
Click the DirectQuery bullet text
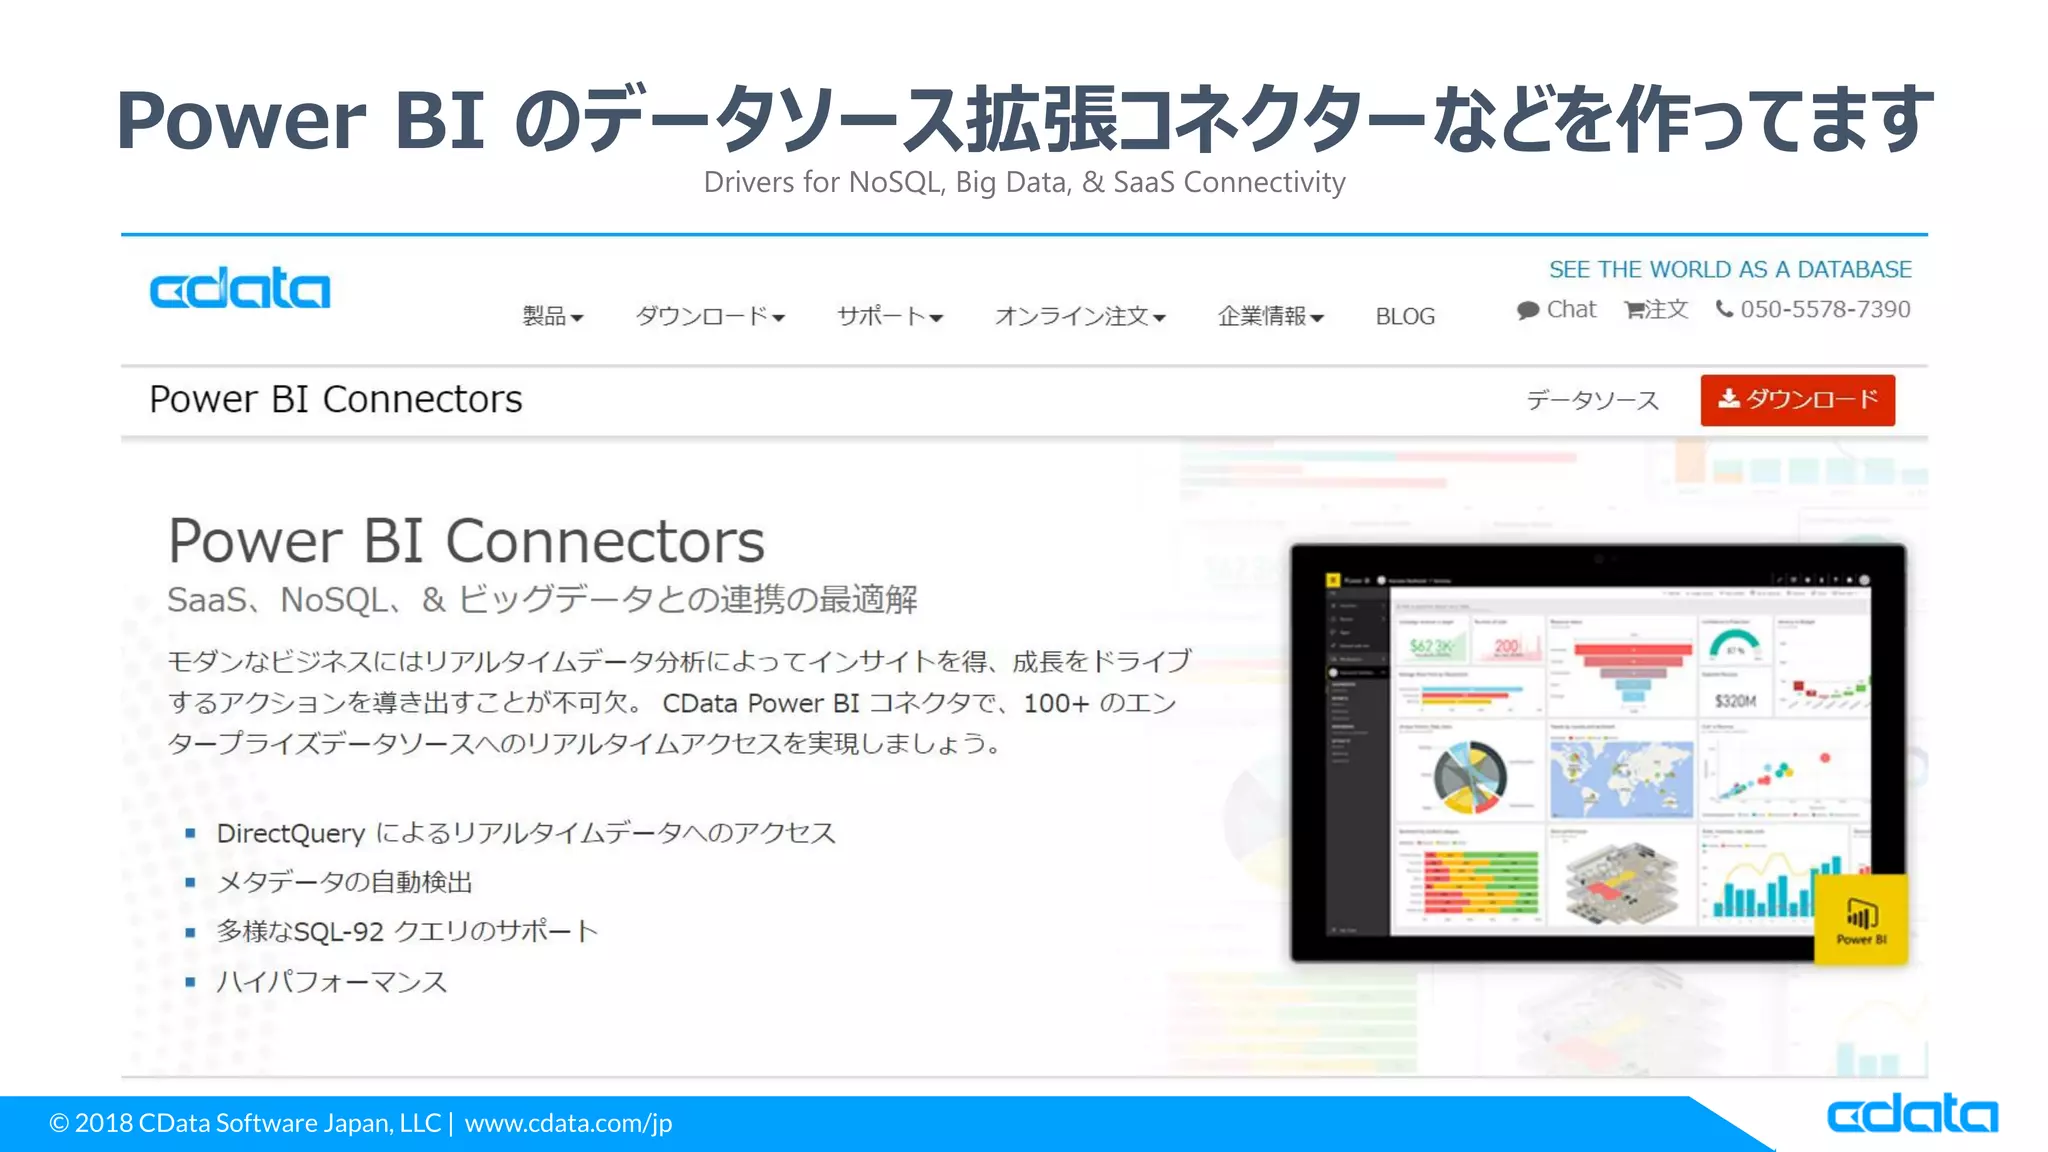(526, 833)
